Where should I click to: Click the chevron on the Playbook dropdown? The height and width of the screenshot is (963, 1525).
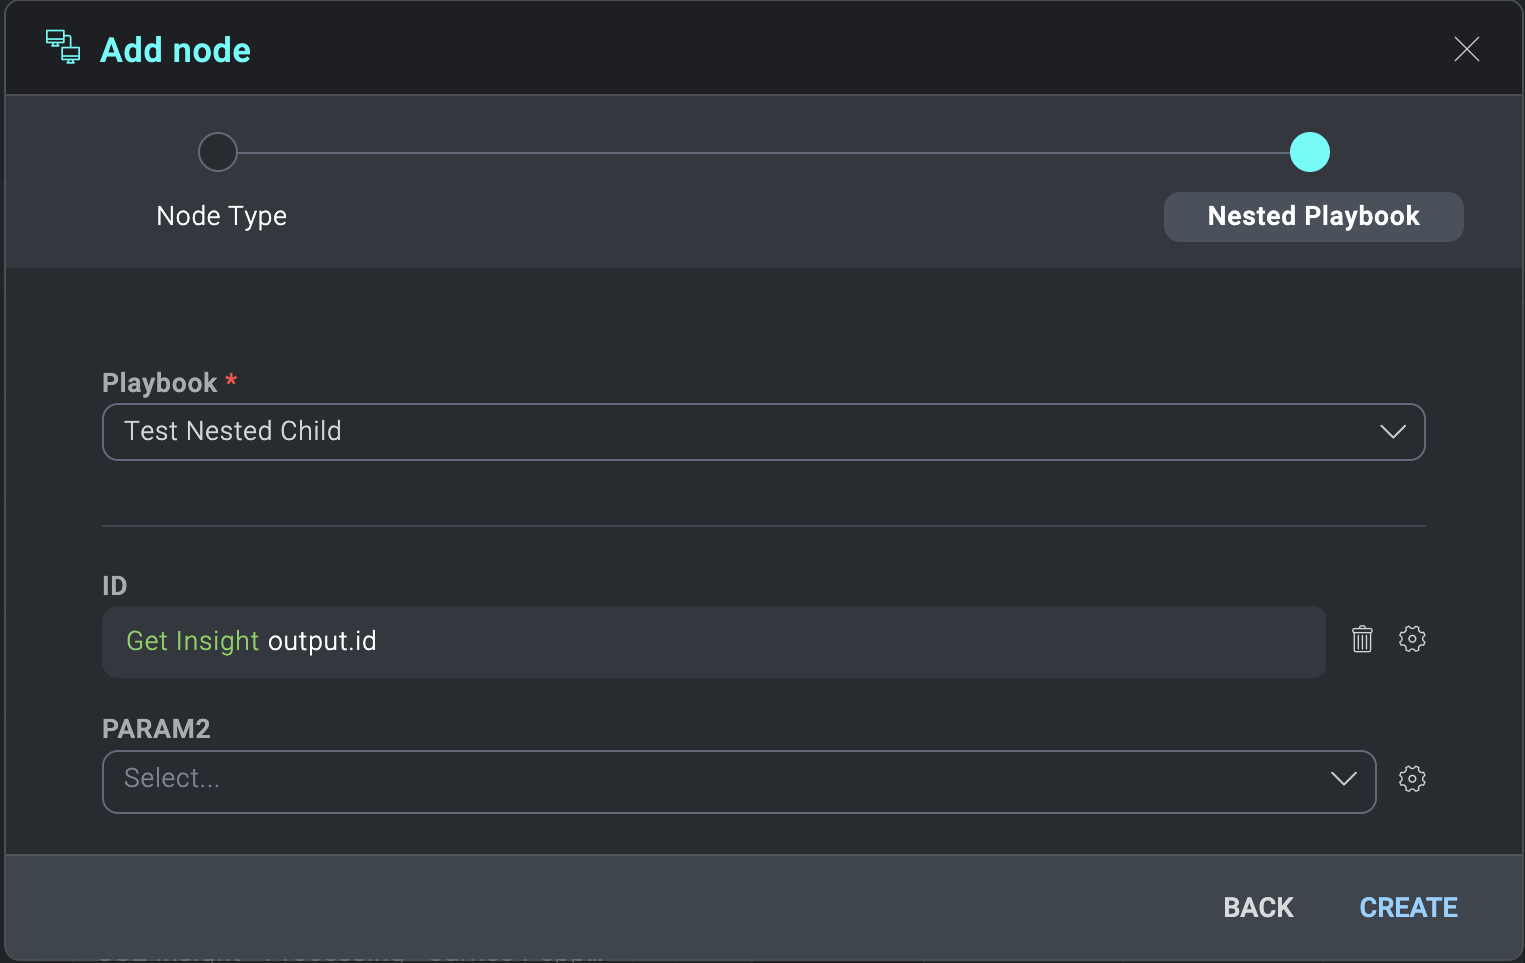1392,432
